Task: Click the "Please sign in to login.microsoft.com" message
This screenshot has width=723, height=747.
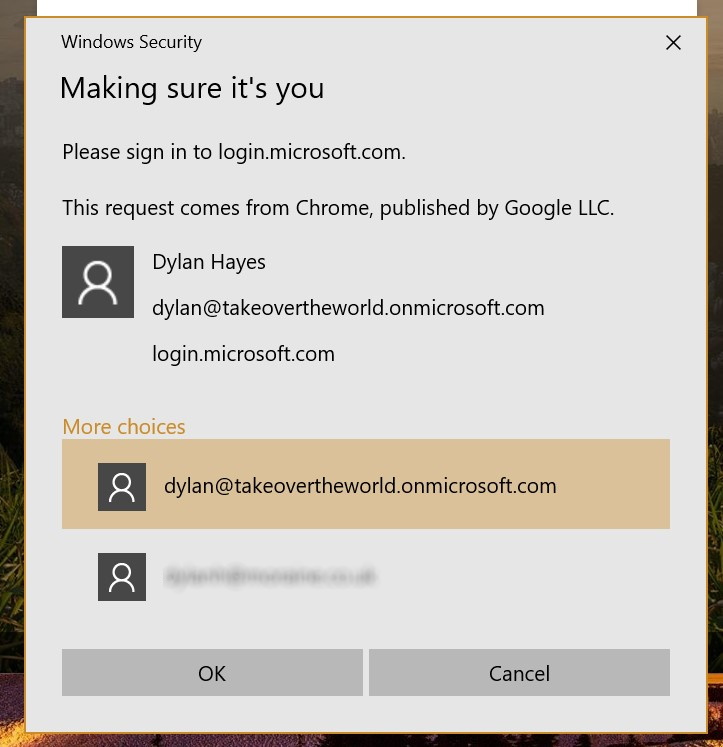Action: 234,152
